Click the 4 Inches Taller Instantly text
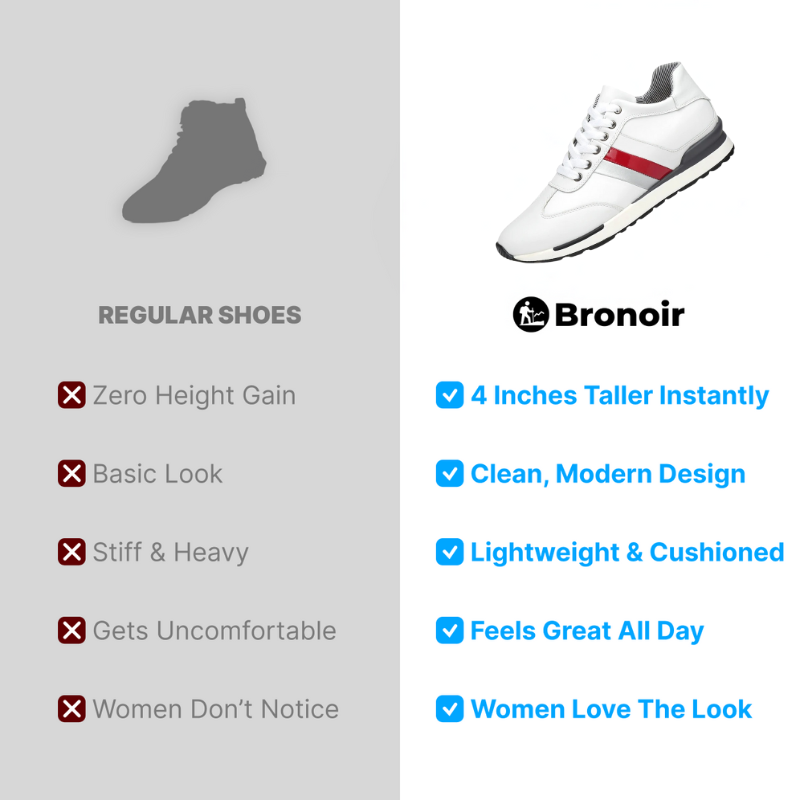 pyautogui.click(x=619, y=396)
